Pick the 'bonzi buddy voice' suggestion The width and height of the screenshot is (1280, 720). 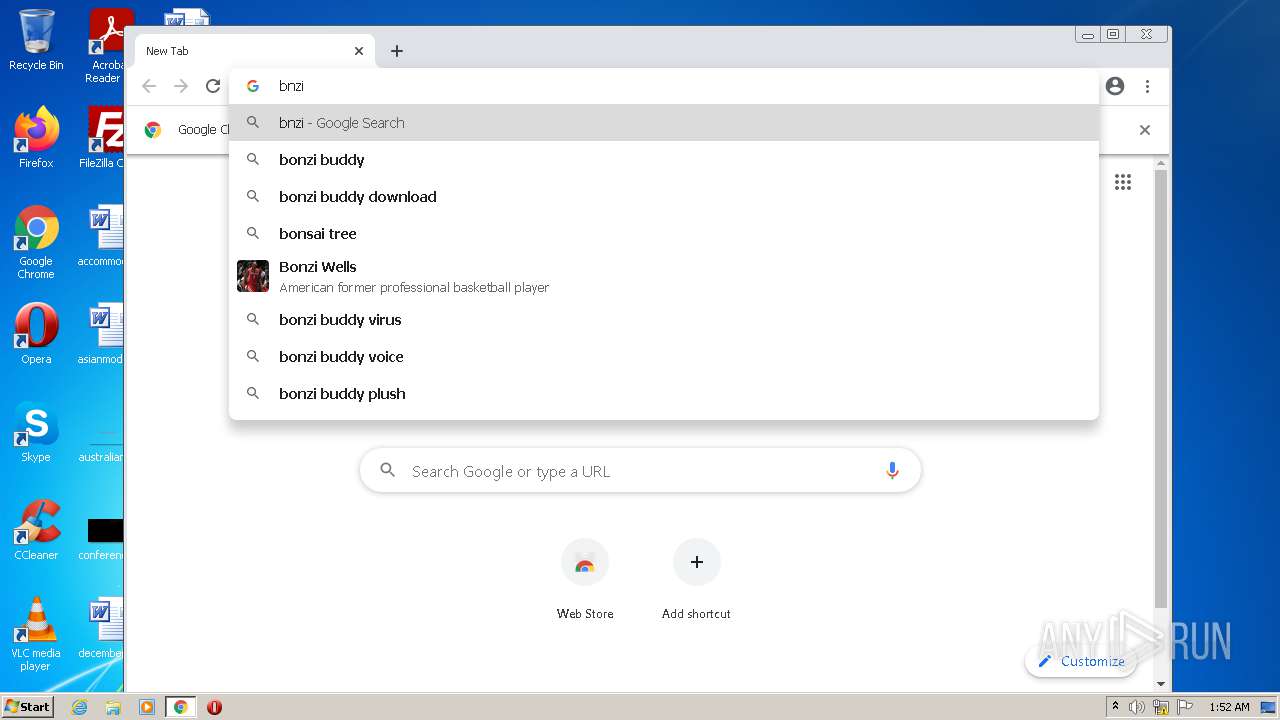coord(664,357)
